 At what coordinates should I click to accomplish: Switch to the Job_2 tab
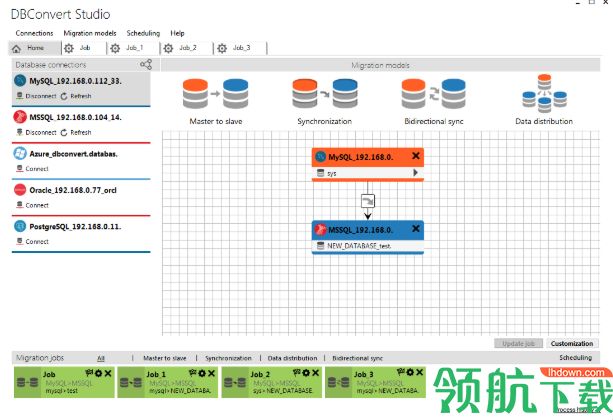pos(188,48)
